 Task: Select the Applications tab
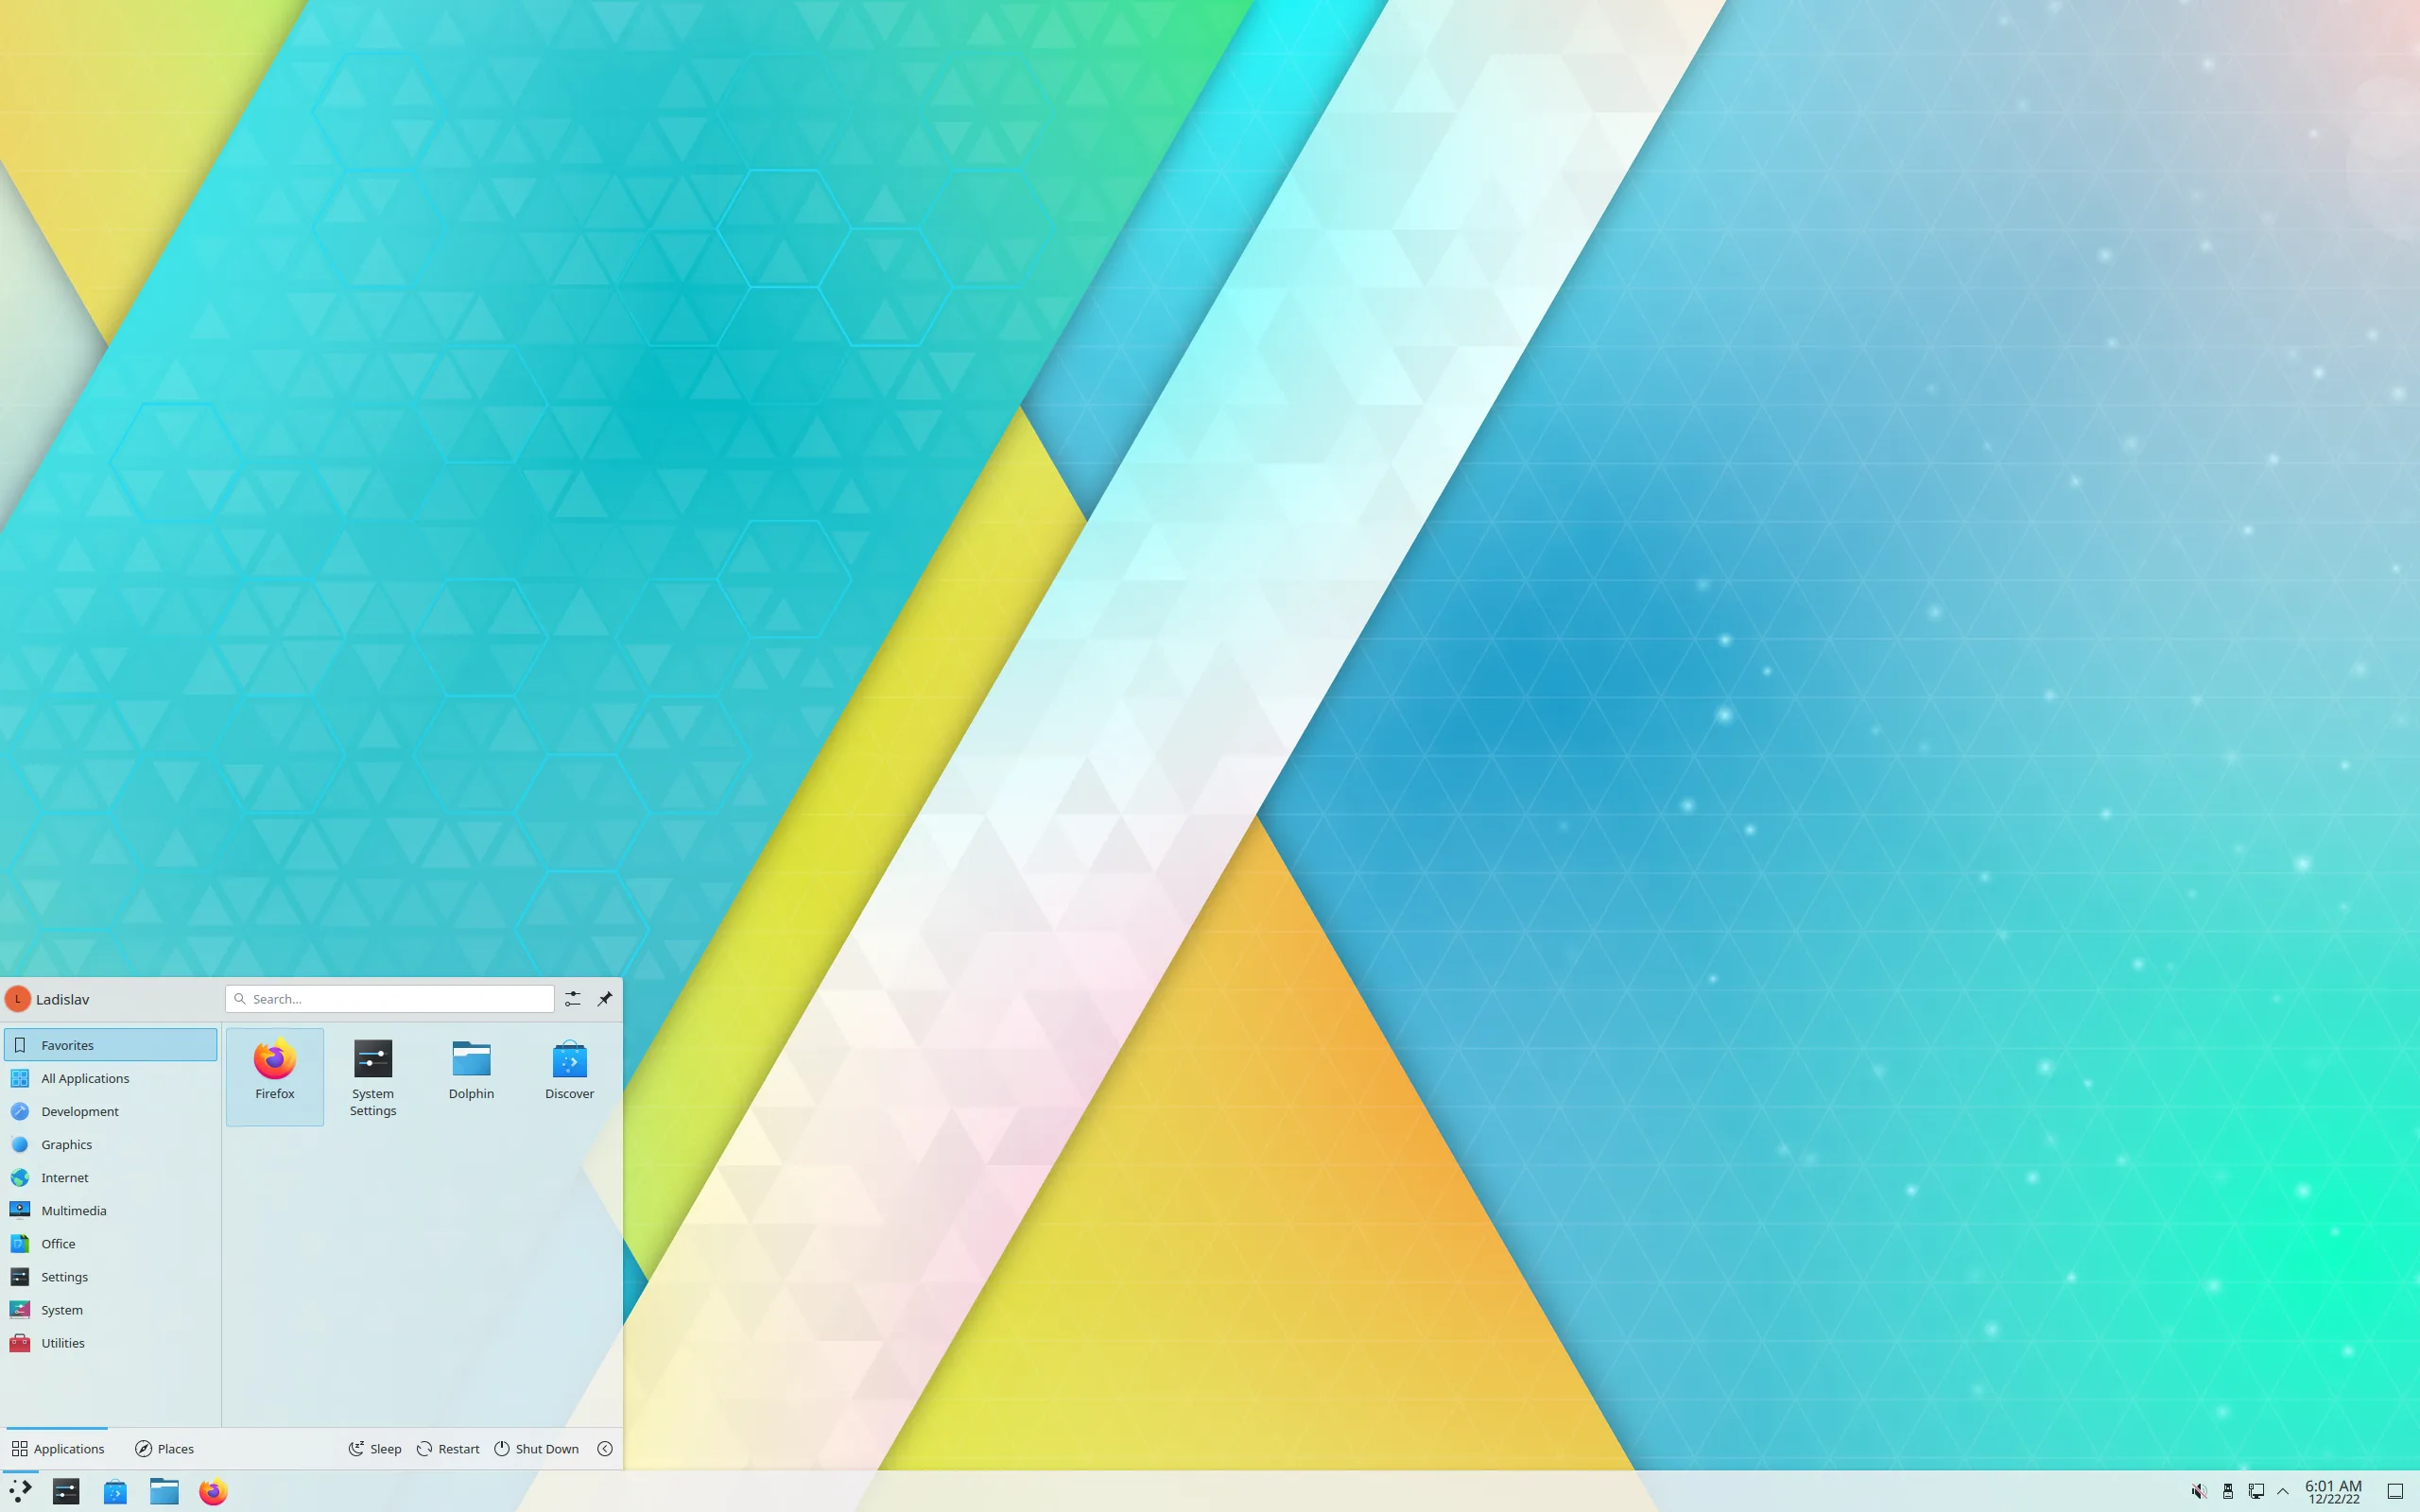tap(57, 1448)
